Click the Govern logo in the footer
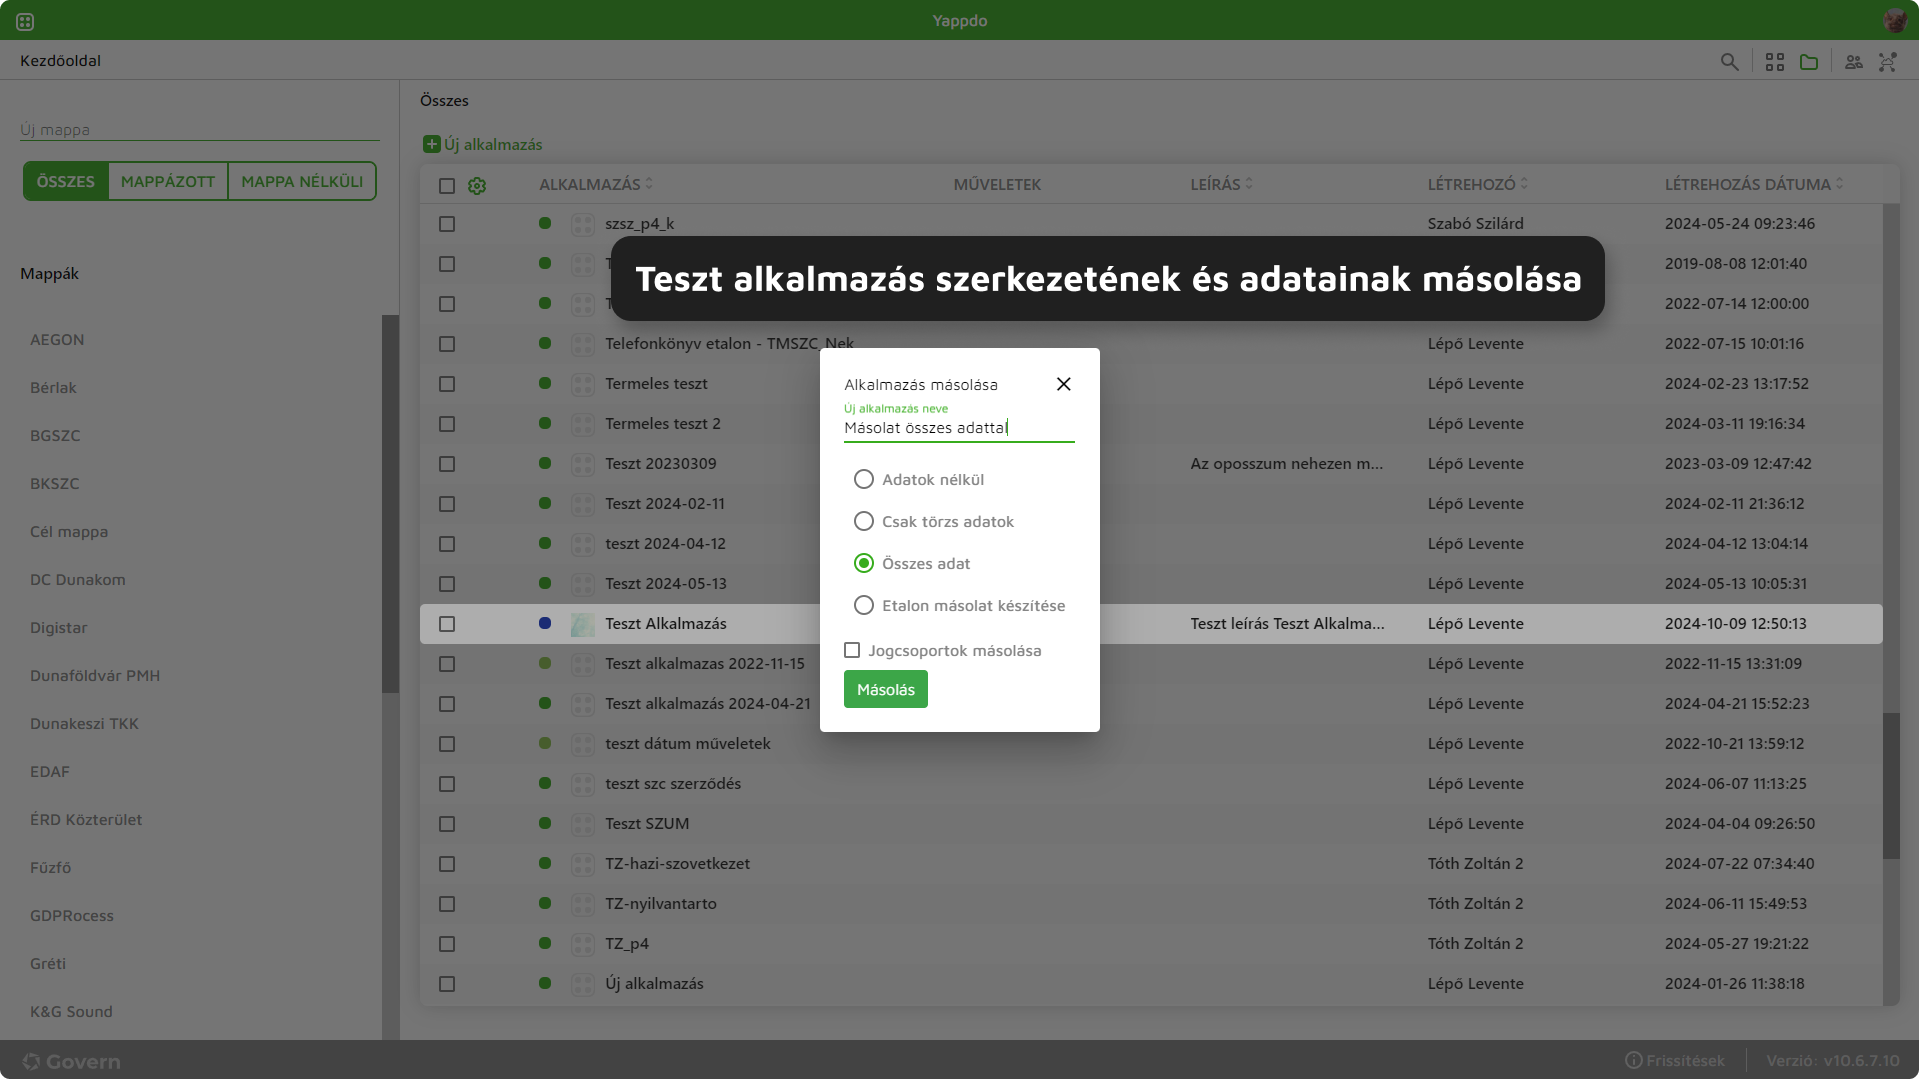Viewport: 1919px width, 1079px height. [71, 1061]
